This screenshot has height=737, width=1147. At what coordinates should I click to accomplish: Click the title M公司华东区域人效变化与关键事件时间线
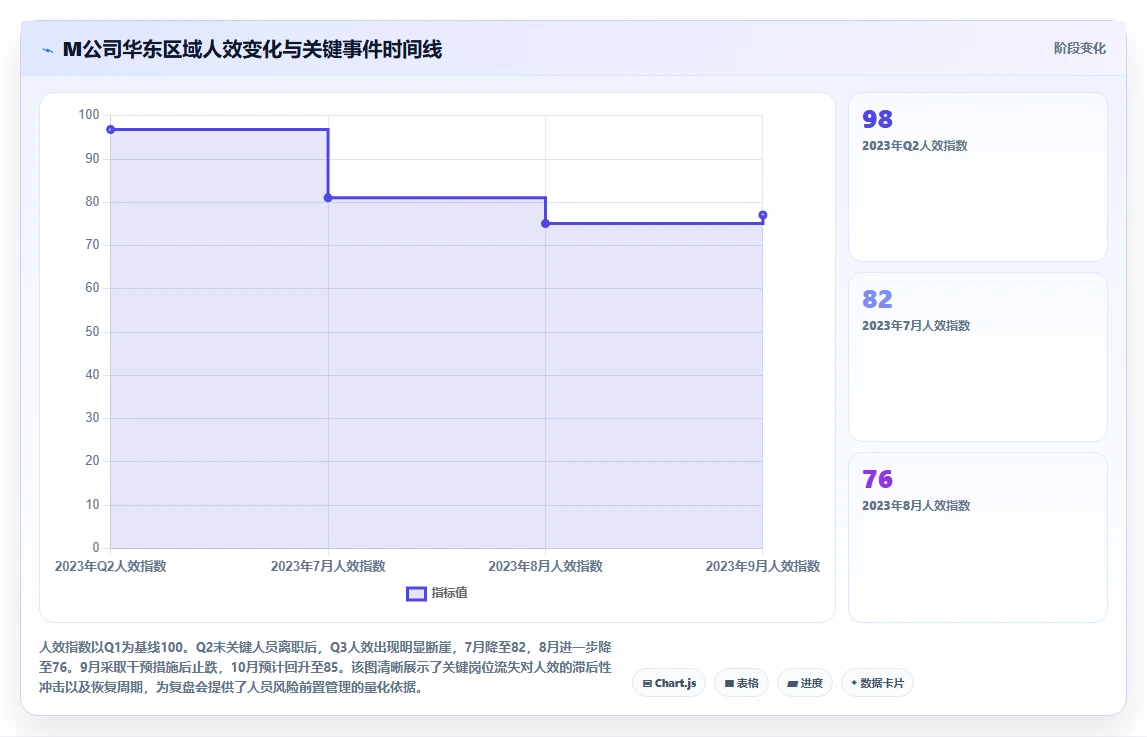[x=252, y=50]
